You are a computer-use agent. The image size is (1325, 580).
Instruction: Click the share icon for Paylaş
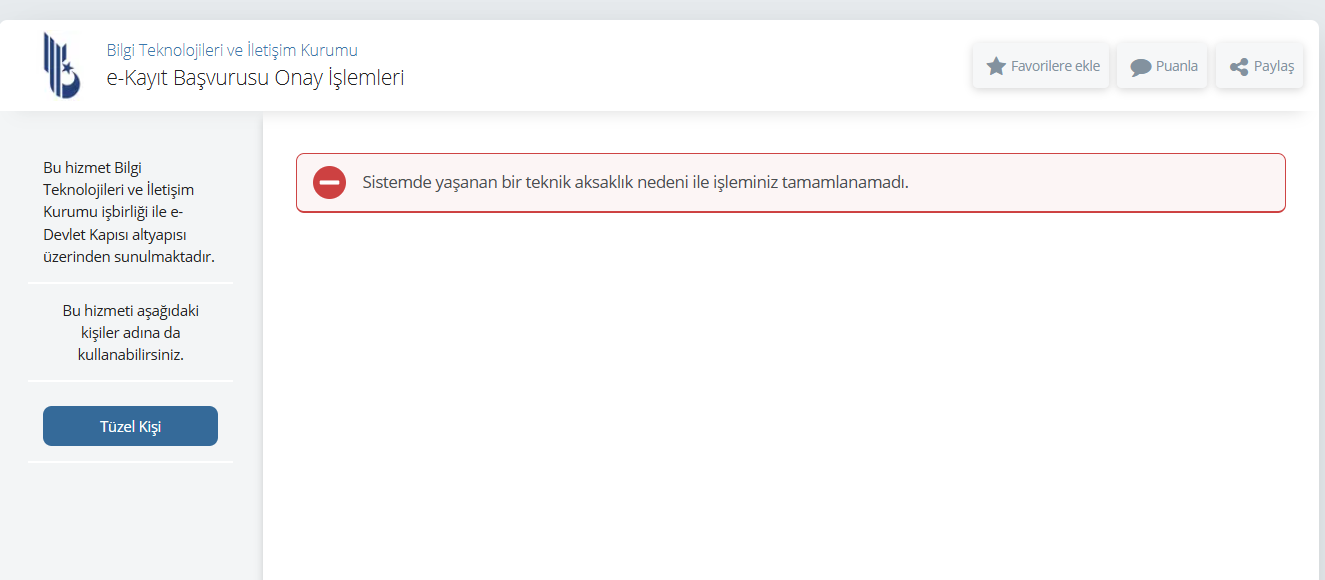1239,67
